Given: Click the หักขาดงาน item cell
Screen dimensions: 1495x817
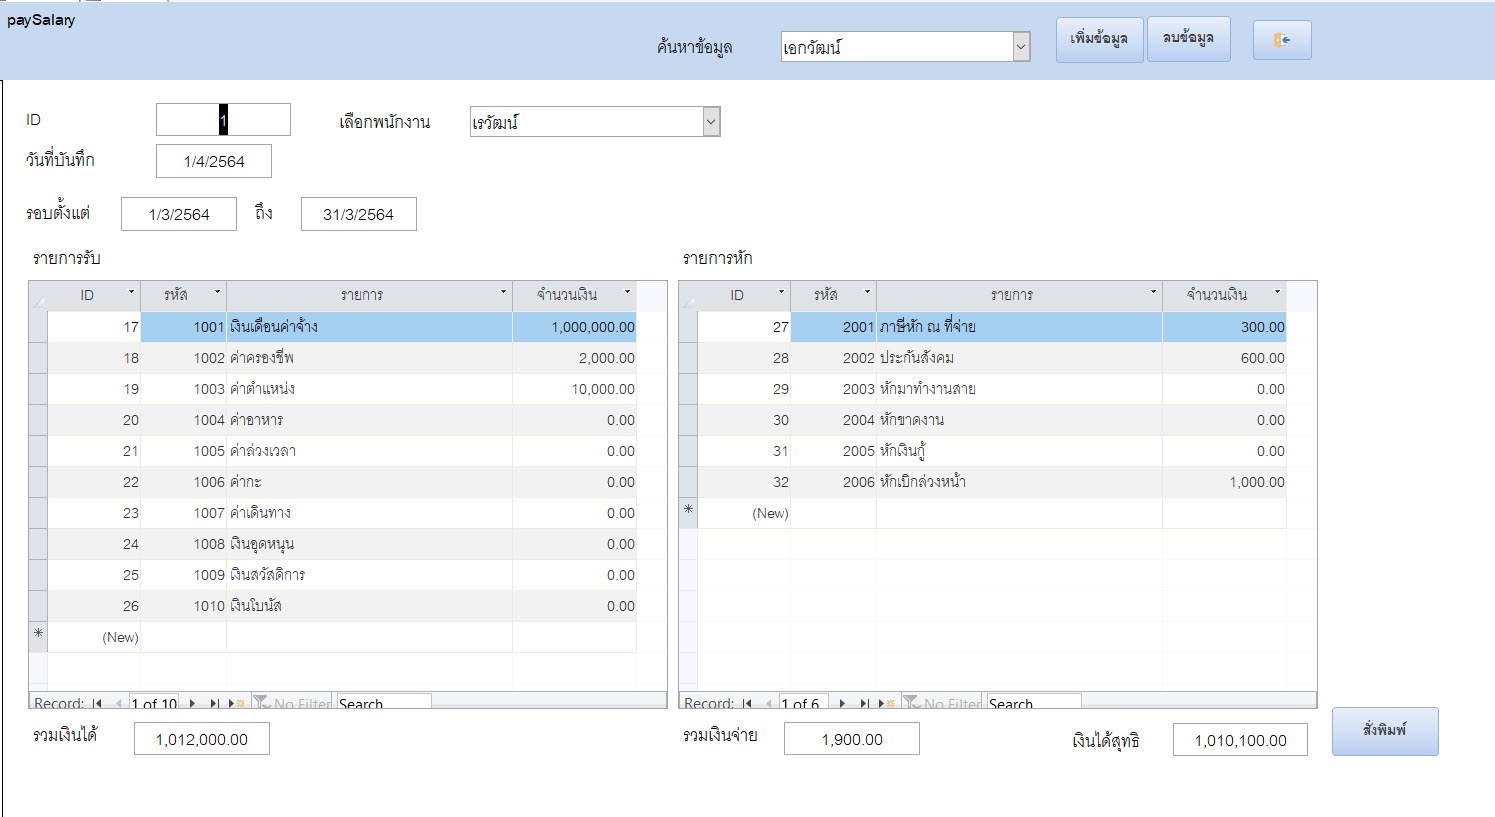Looking at the screenshot, I should (1019, 420).
